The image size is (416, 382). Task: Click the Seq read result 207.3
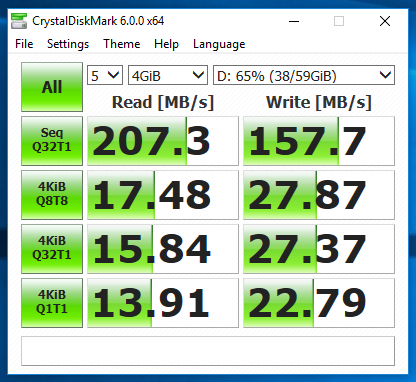[x=163, y=141]
